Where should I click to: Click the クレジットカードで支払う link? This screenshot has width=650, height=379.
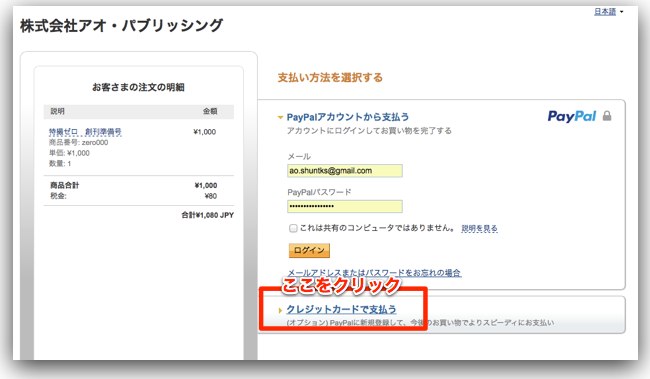point(341,309)
